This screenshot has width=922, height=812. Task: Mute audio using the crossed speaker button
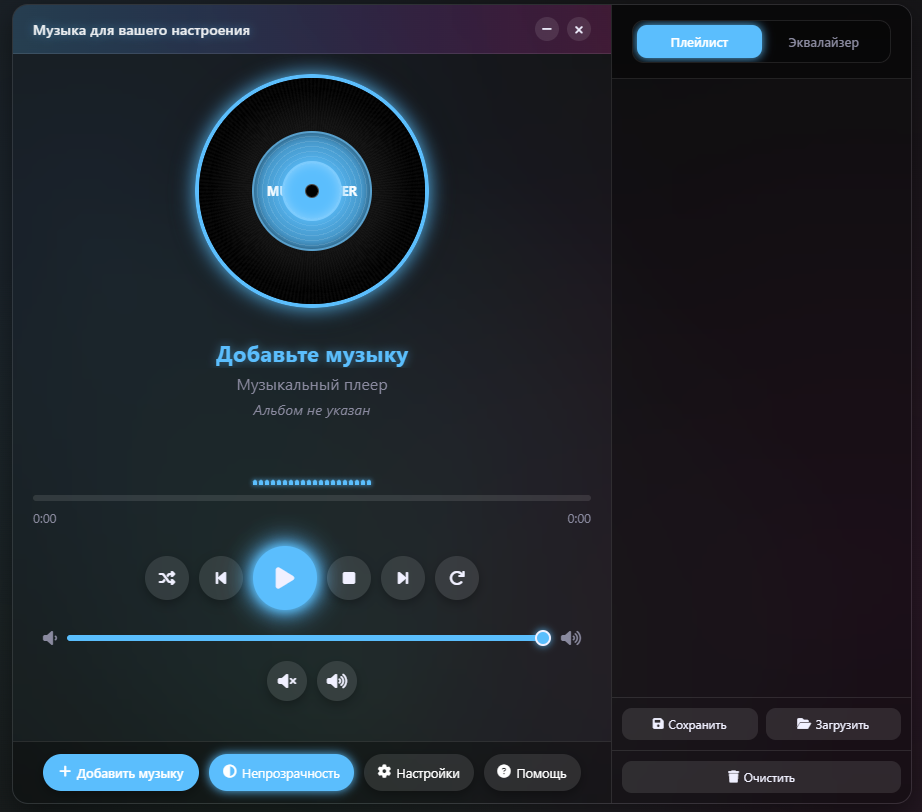(x=287, y=681)
